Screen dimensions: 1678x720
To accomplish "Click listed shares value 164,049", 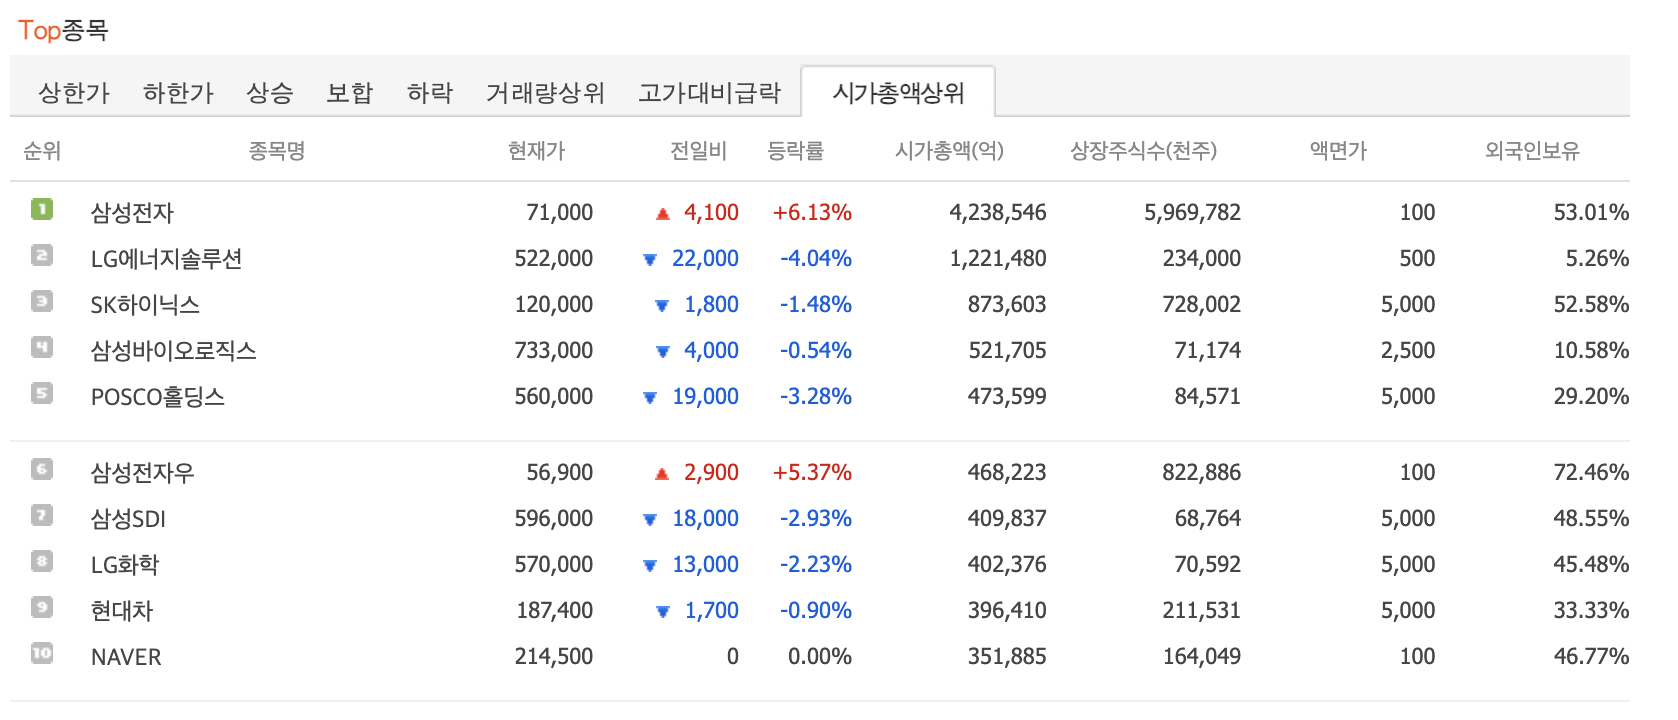I will pos(1202,656).
